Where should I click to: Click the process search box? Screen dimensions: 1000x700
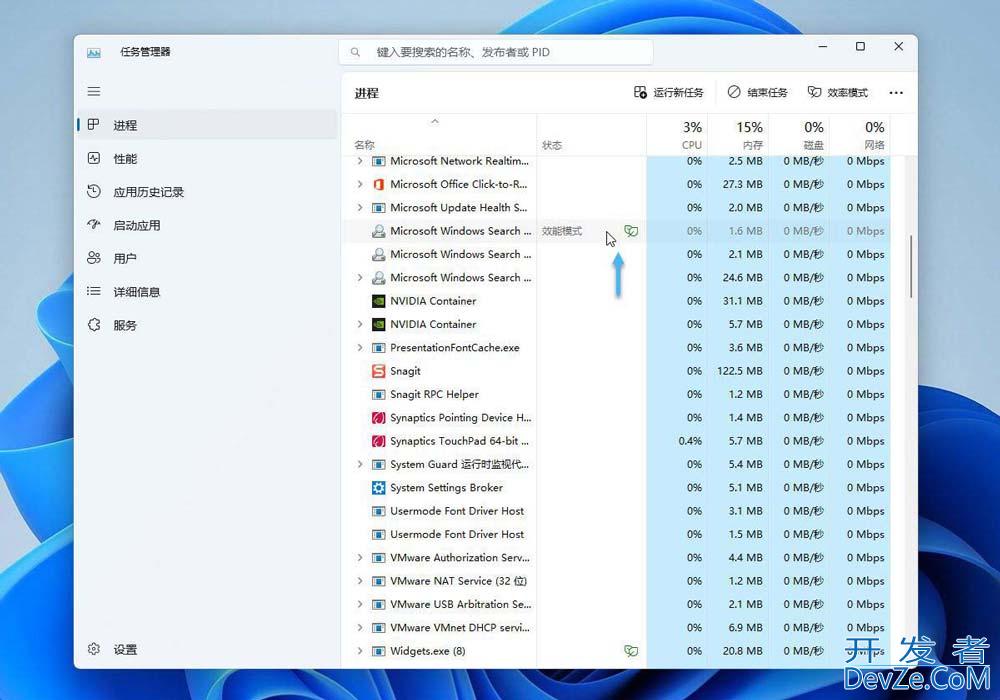click(x=496, y=52)
